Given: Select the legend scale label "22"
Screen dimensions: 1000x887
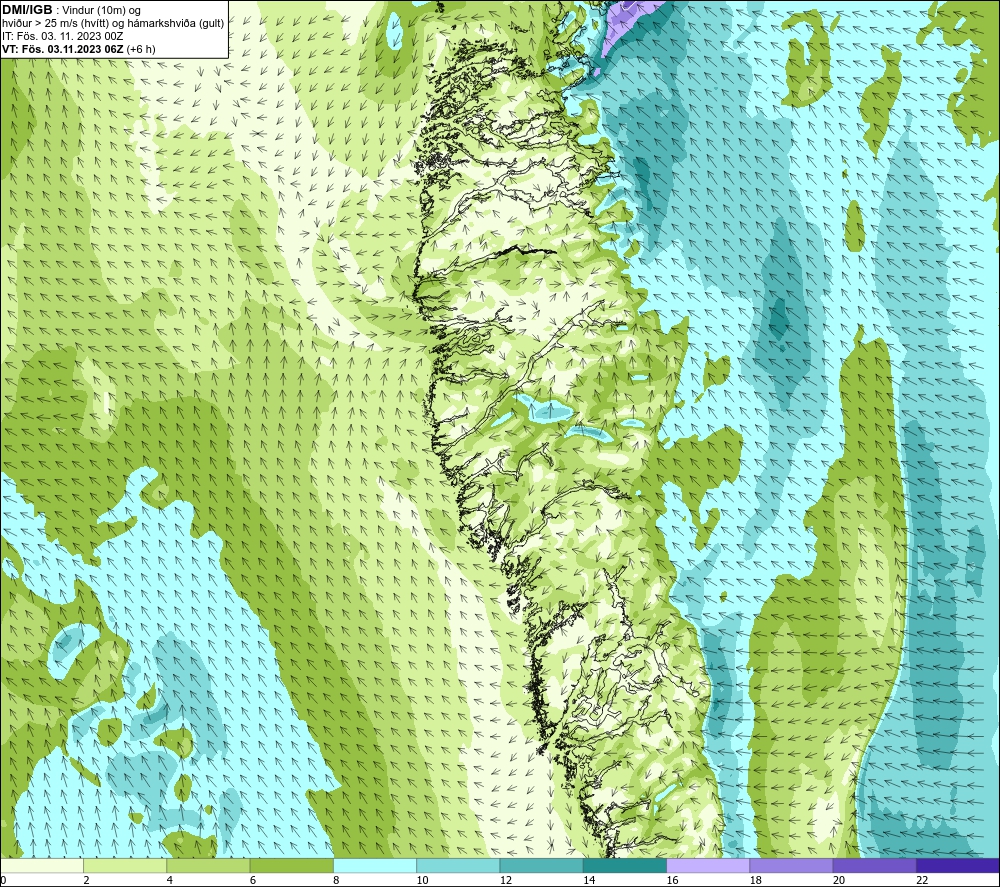Looking at the screenshot, I should tap(922, 881).
